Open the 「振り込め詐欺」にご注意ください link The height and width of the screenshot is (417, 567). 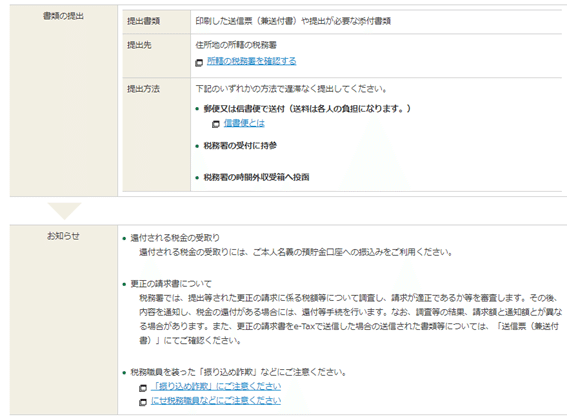[x=216, y=386]
